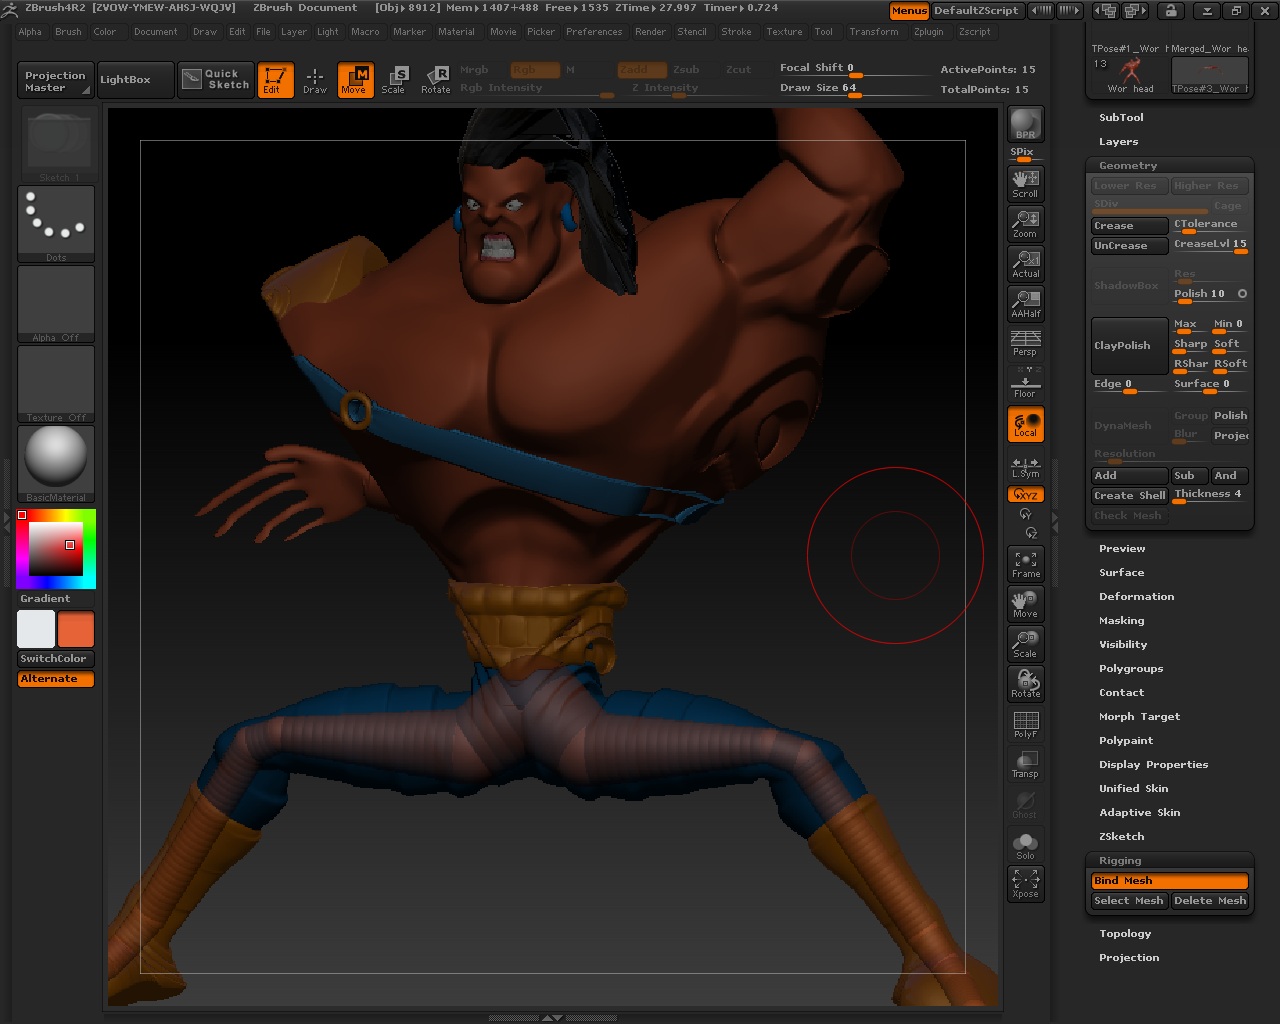Toggle Local symmetry mode off
The height and width of the screenshot is (1024, 1280).
(1025, 424)
